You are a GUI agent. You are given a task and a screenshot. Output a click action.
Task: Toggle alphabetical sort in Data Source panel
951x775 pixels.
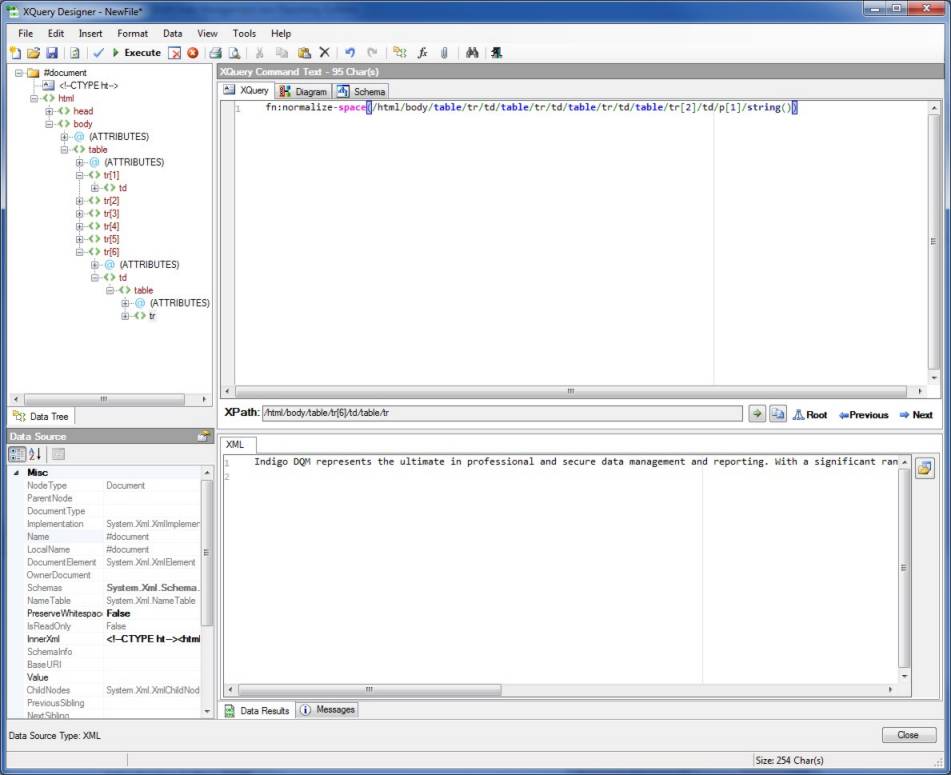[36, 455]
